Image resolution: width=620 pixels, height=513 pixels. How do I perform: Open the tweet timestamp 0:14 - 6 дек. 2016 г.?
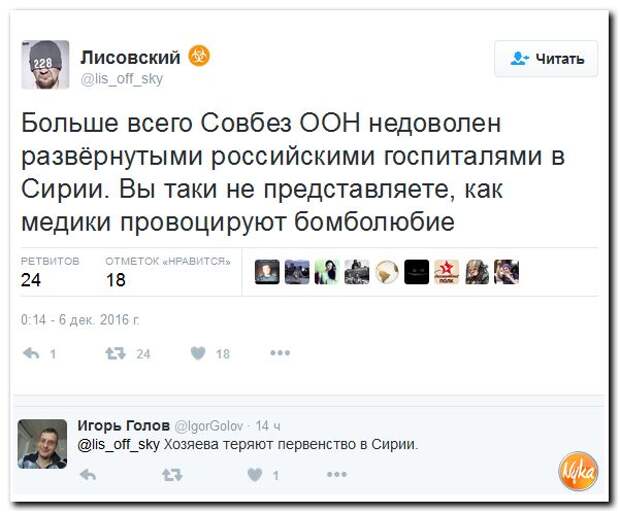[80, 320]
